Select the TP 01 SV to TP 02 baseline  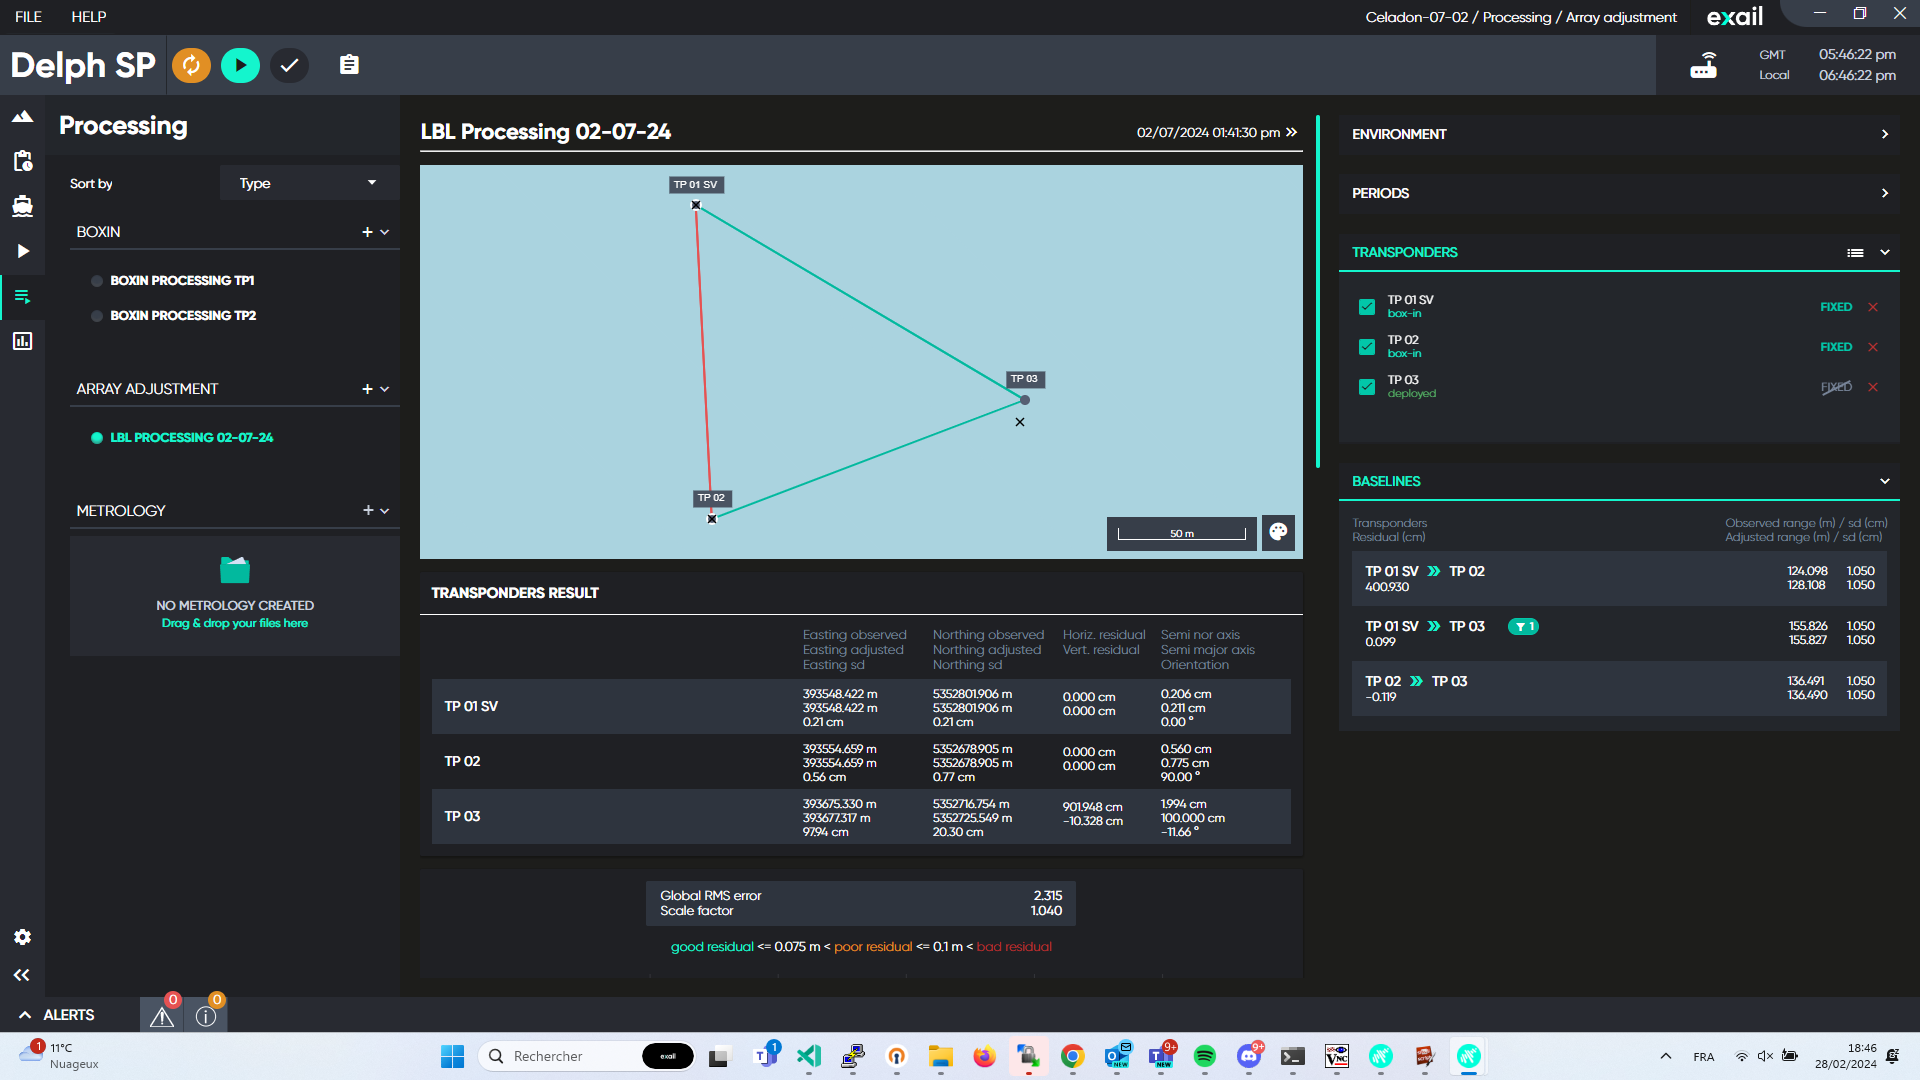click(1619, 578)
